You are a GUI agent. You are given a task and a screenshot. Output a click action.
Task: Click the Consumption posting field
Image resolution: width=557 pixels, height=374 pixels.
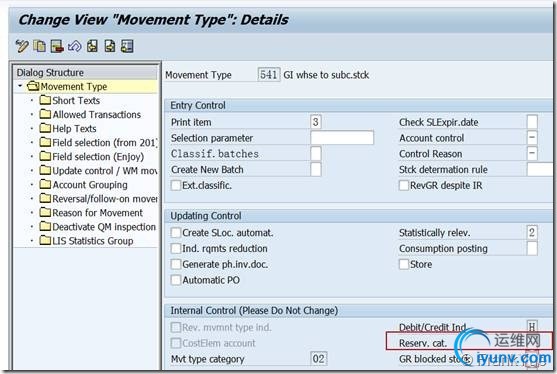pyautogui.click(x=532, y=248)
